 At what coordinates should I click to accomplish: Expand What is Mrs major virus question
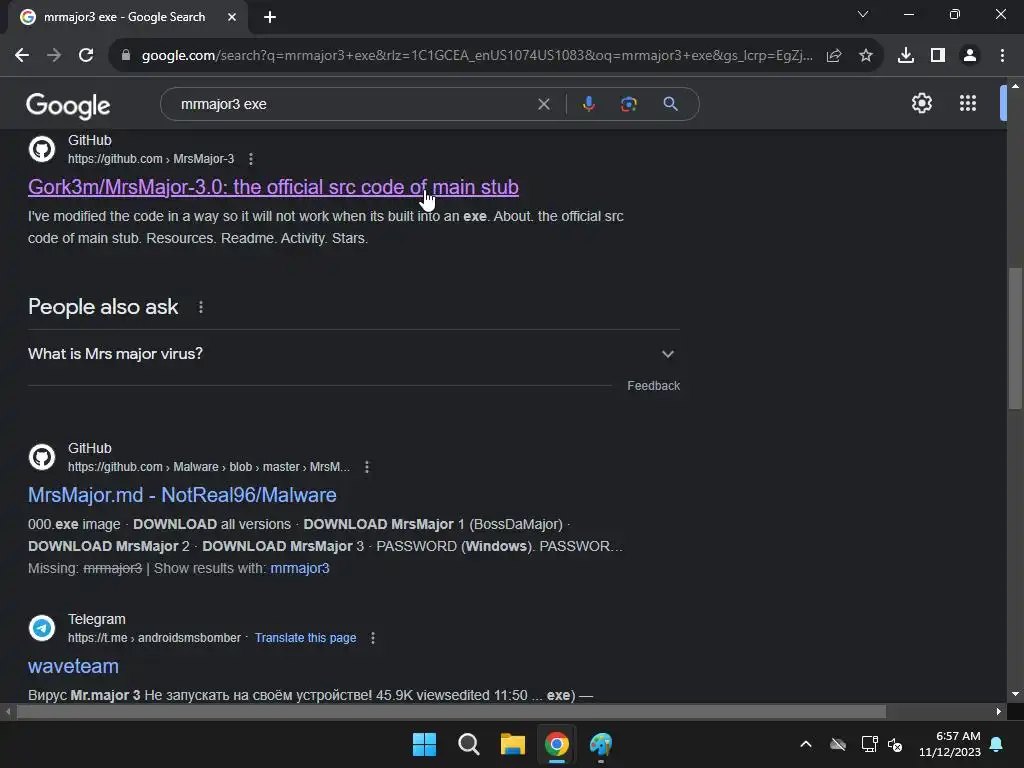click(353, 354)
